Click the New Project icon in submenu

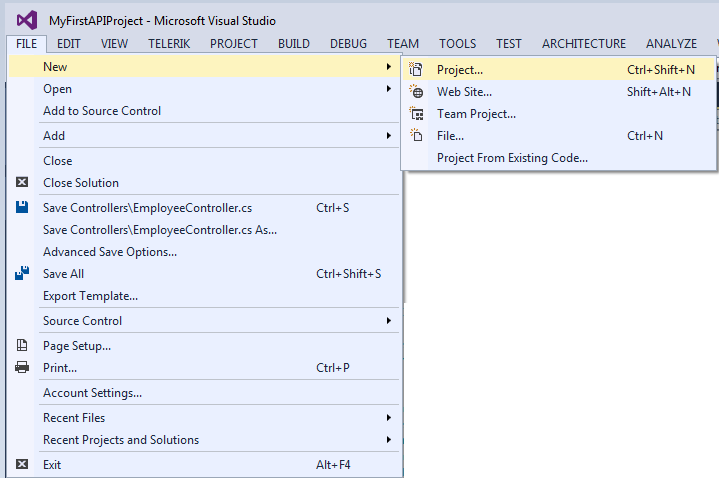click(415, 69)
